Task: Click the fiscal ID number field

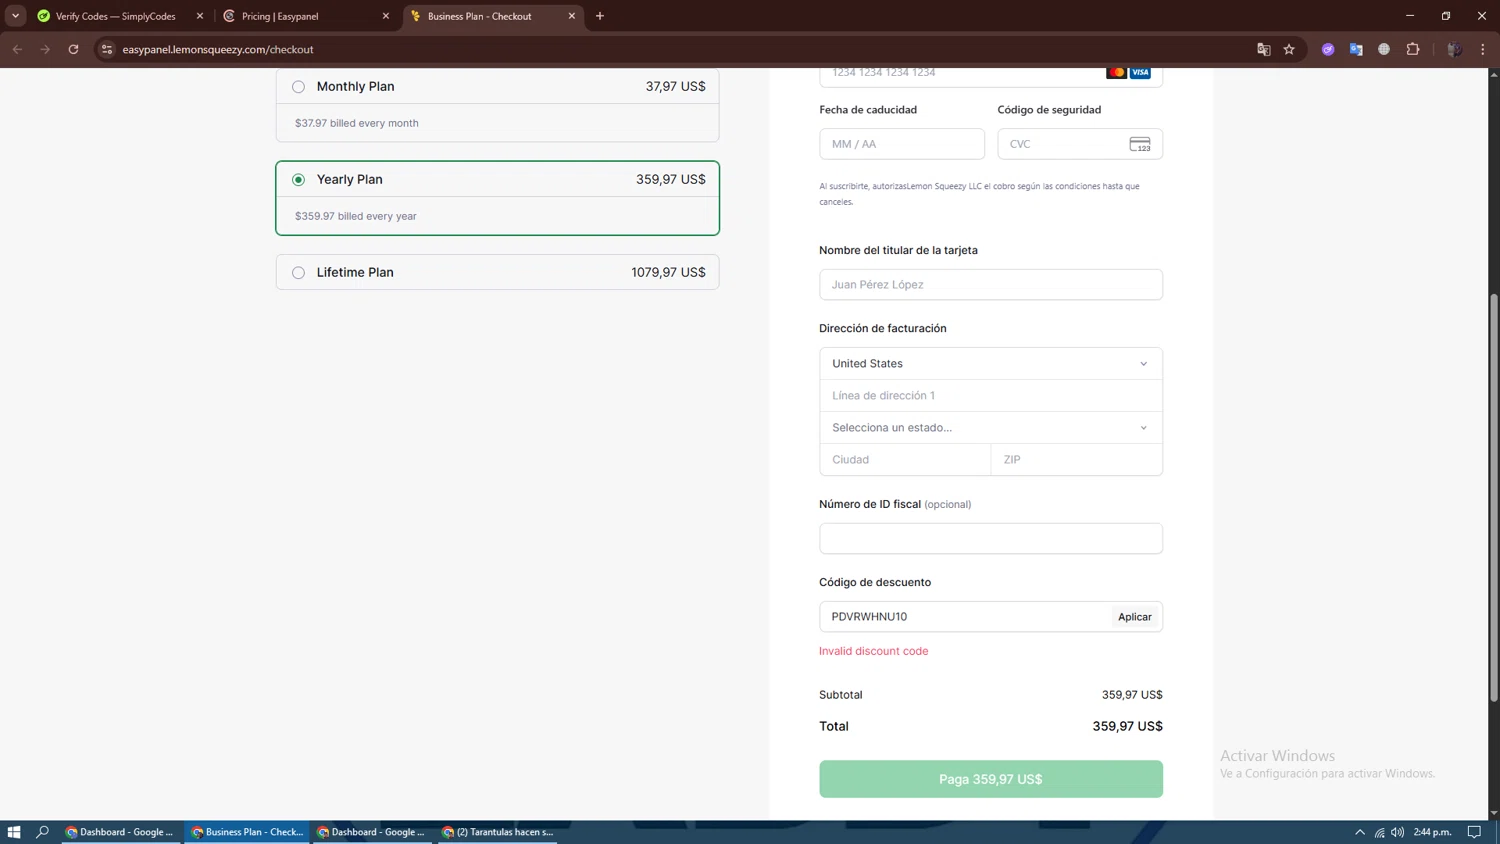Action: 990,539
